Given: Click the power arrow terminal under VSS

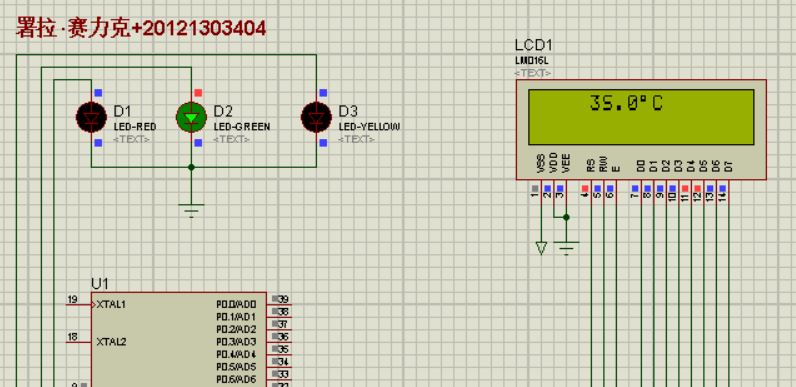Looking at the screenshot, I should point(541,248).
